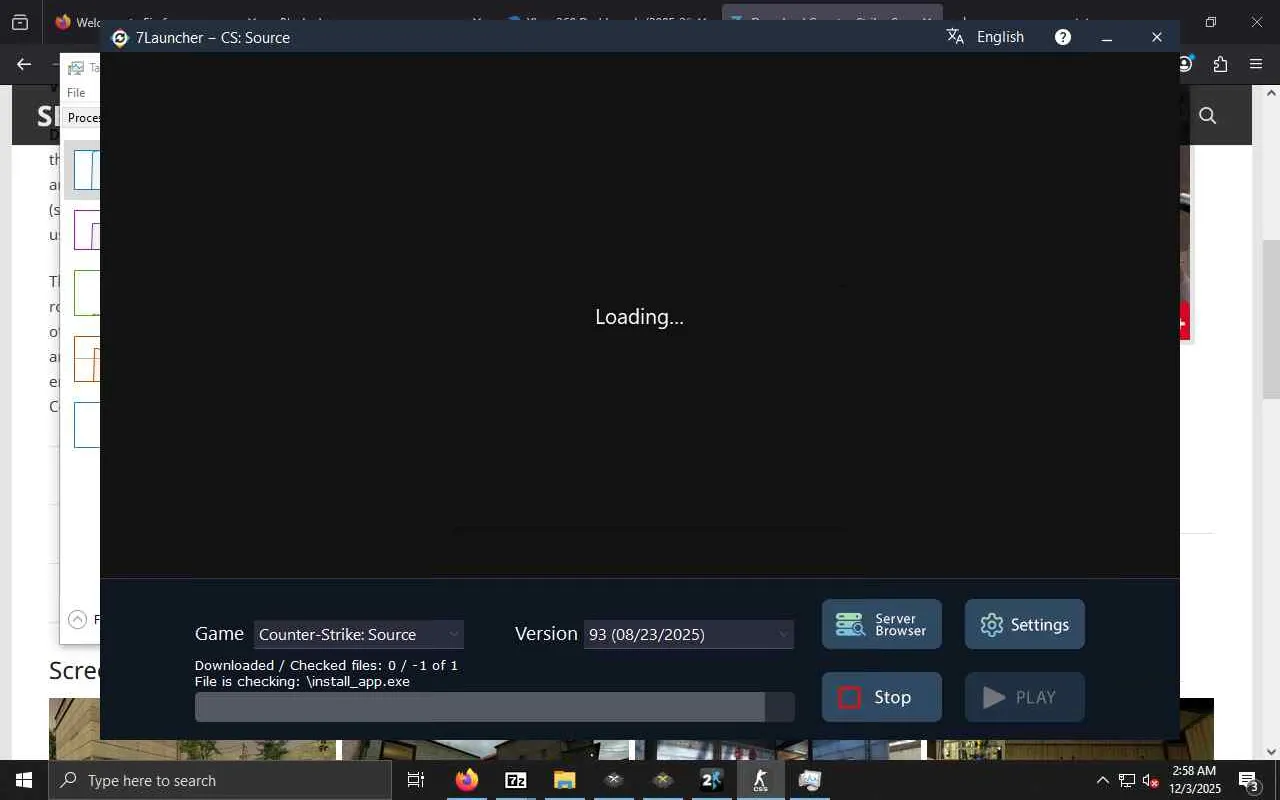Open Firefox from the taskbar
This screenshot has width=1280, height=800.
467,780
